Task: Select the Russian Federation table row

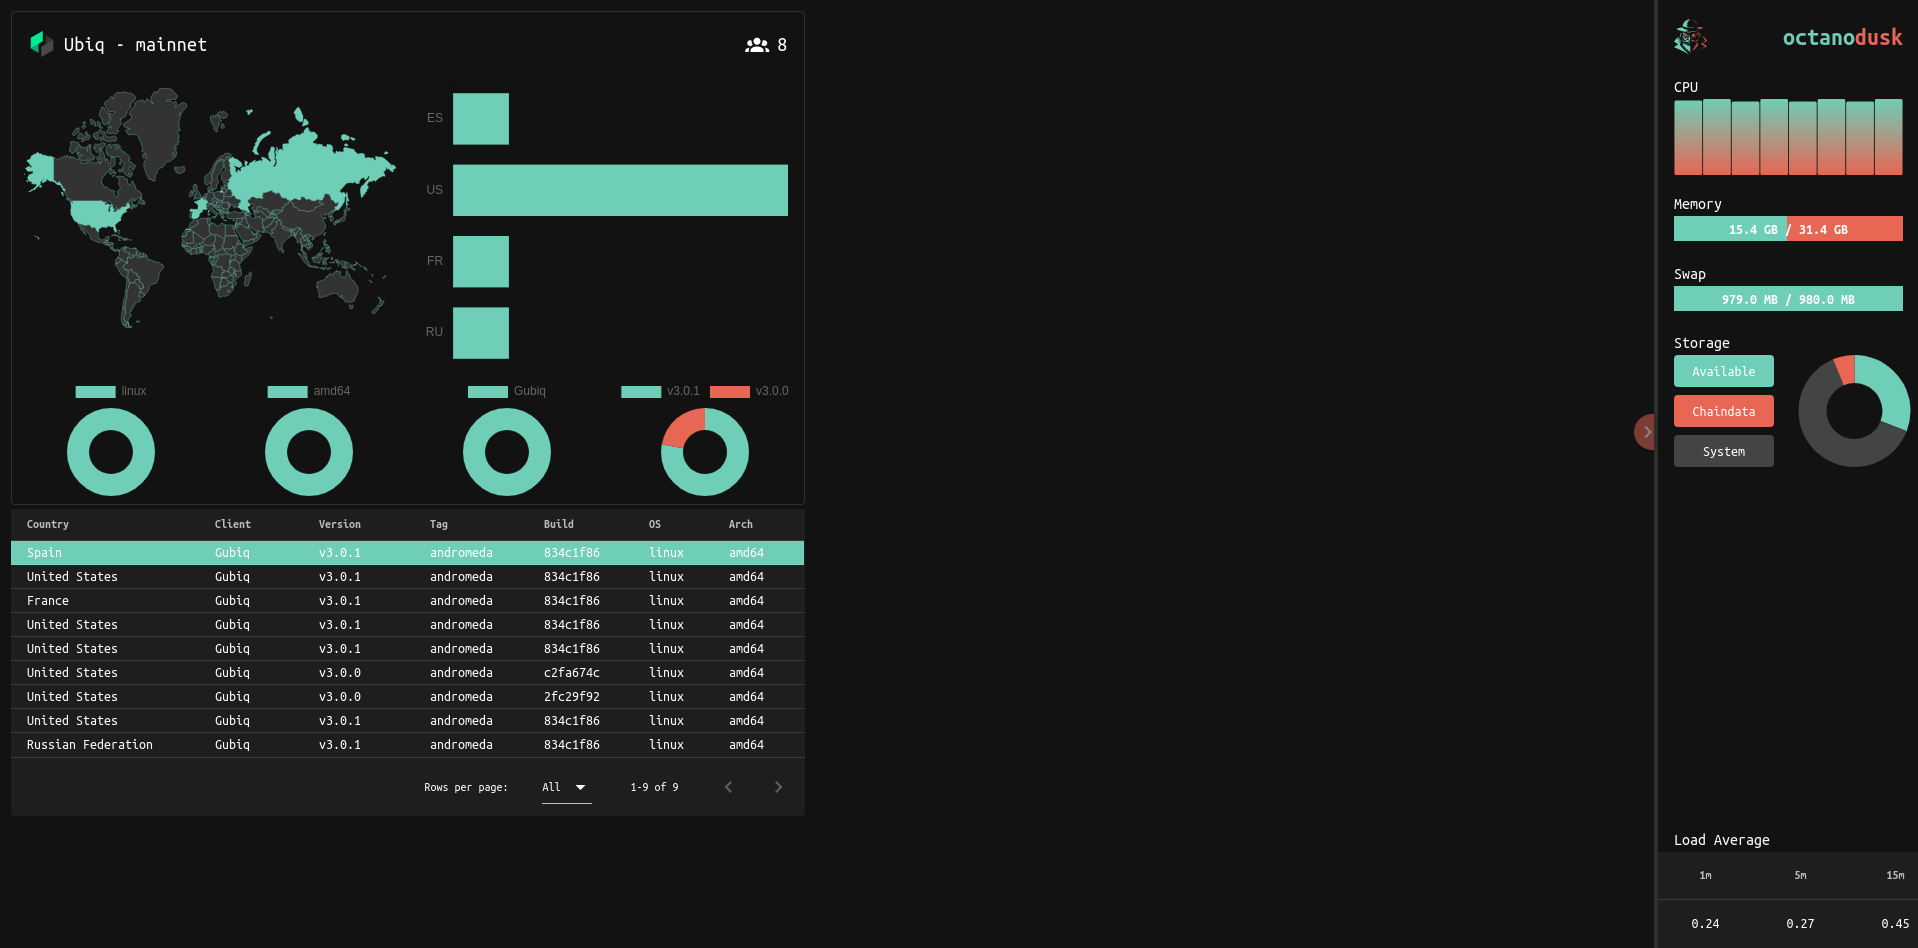Action: point(408,745)
